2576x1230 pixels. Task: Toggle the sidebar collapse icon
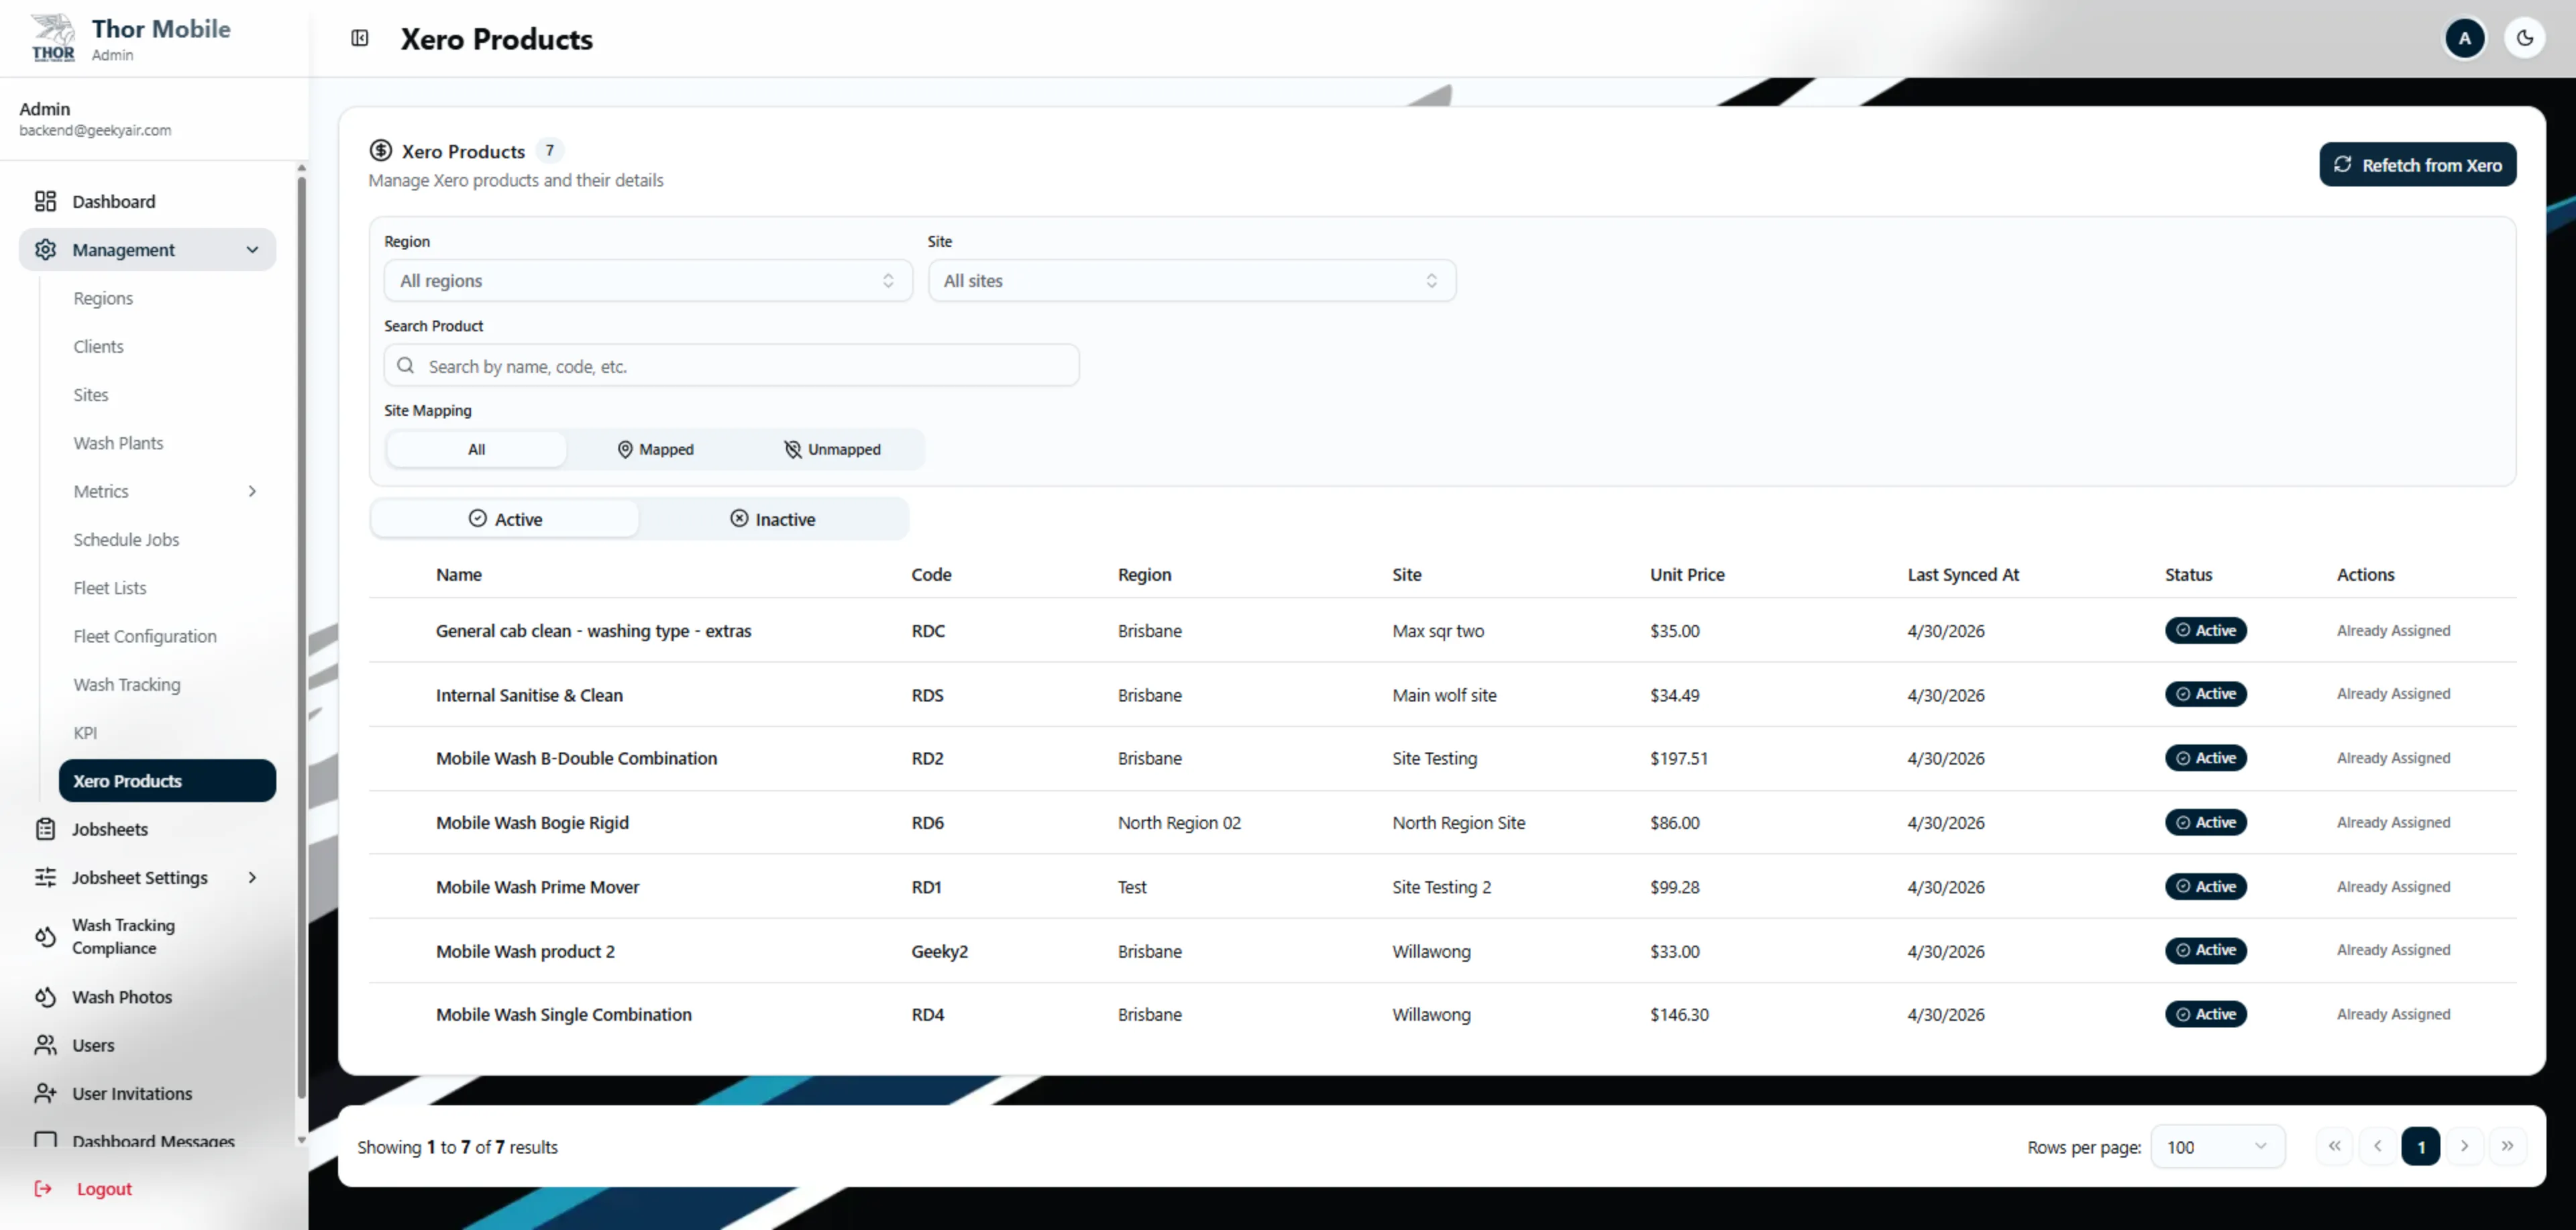[x=360, y=38]
